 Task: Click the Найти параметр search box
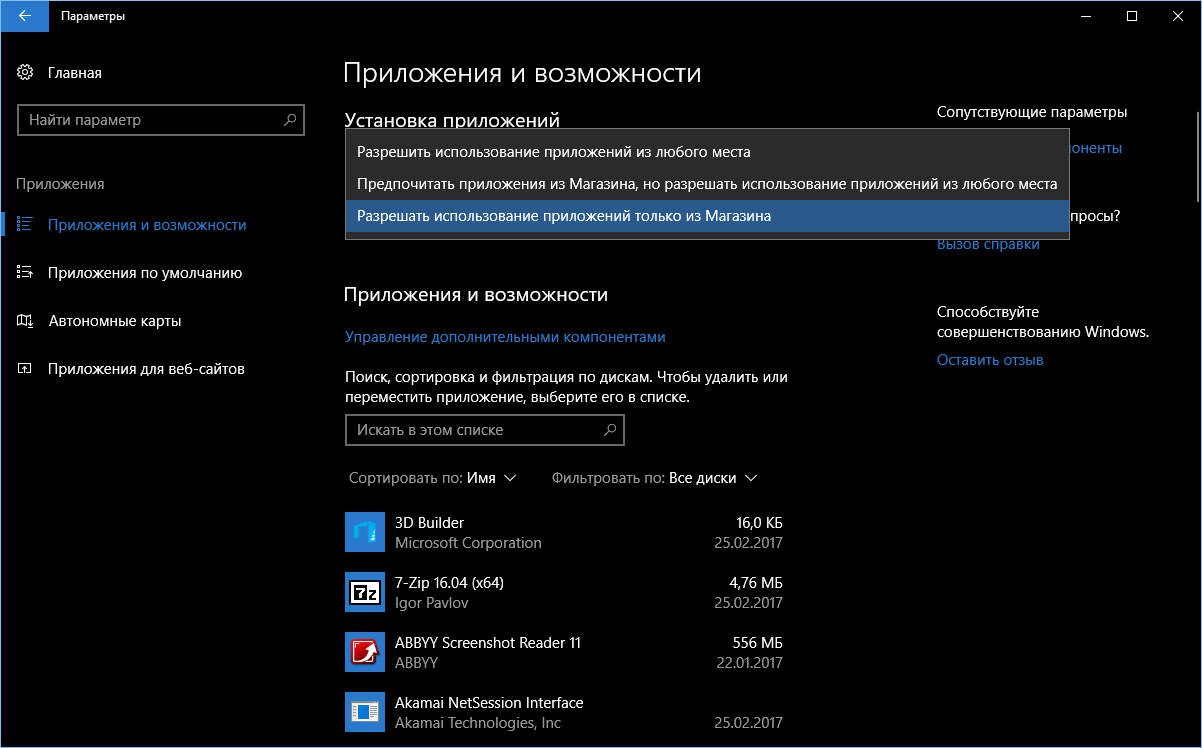161,119
